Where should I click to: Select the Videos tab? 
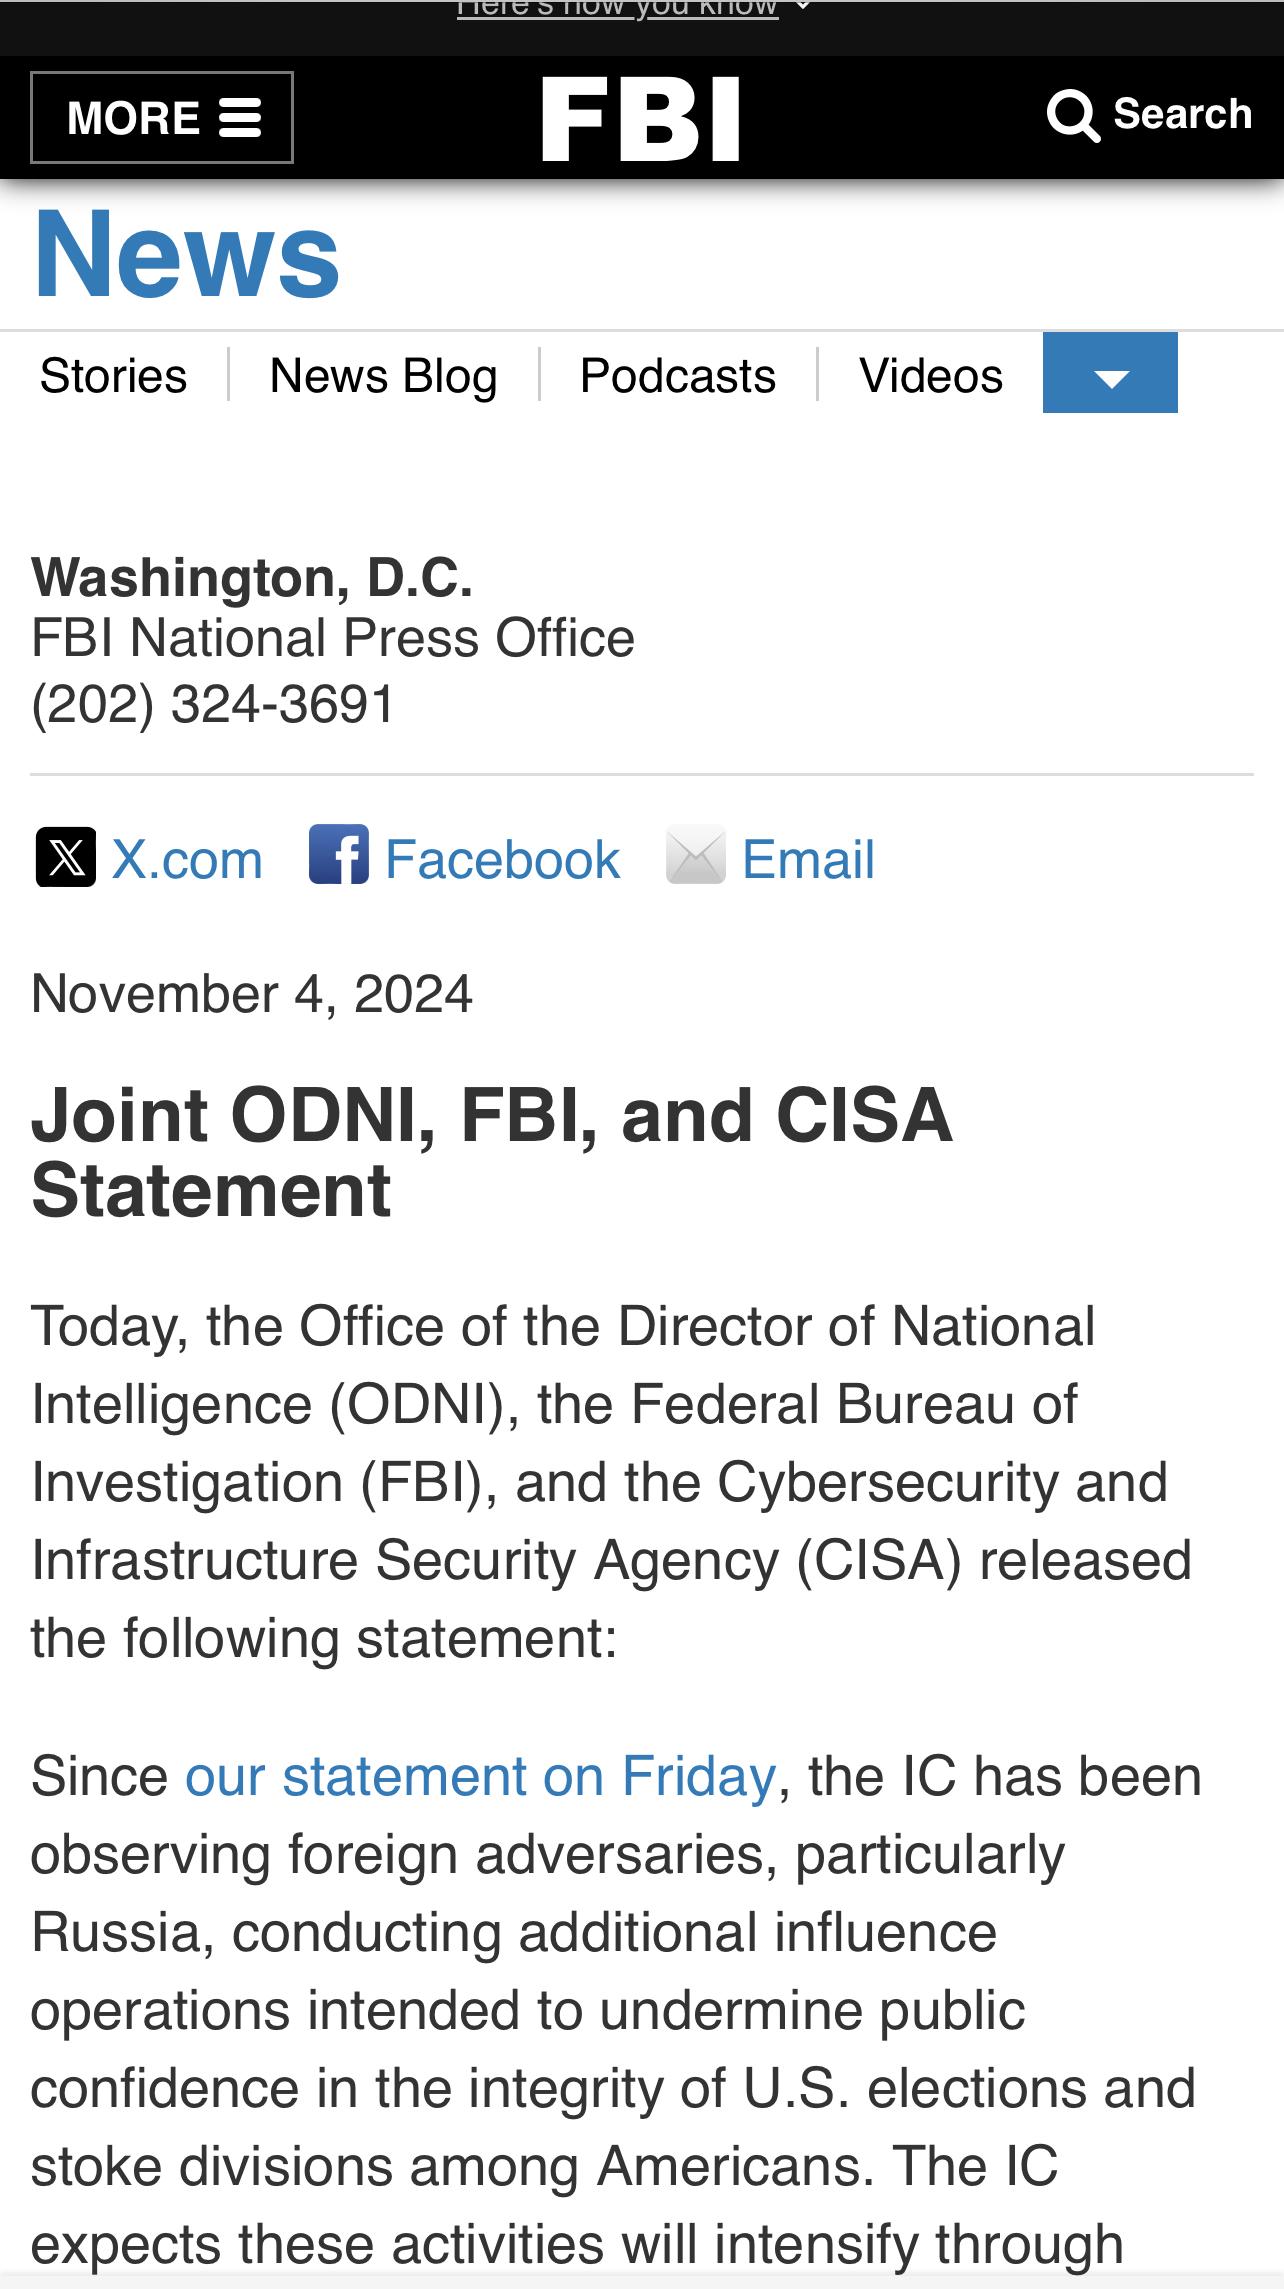click(x=931, y=376)
